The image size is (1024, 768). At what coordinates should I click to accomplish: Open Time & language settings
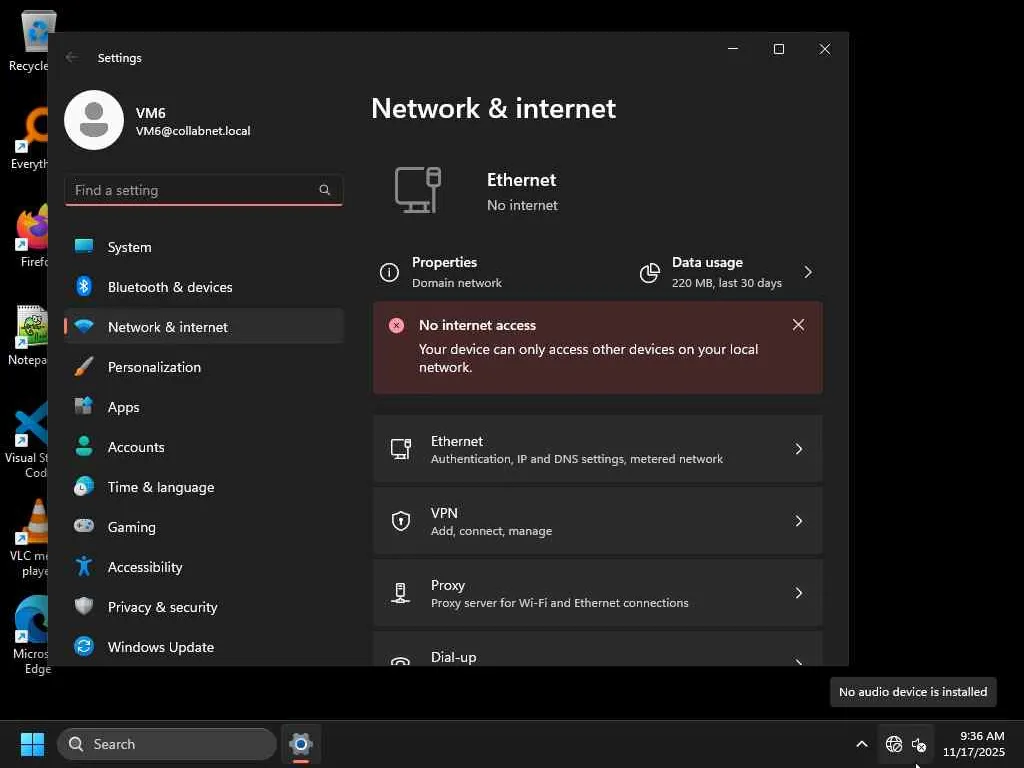coord(161,487)
